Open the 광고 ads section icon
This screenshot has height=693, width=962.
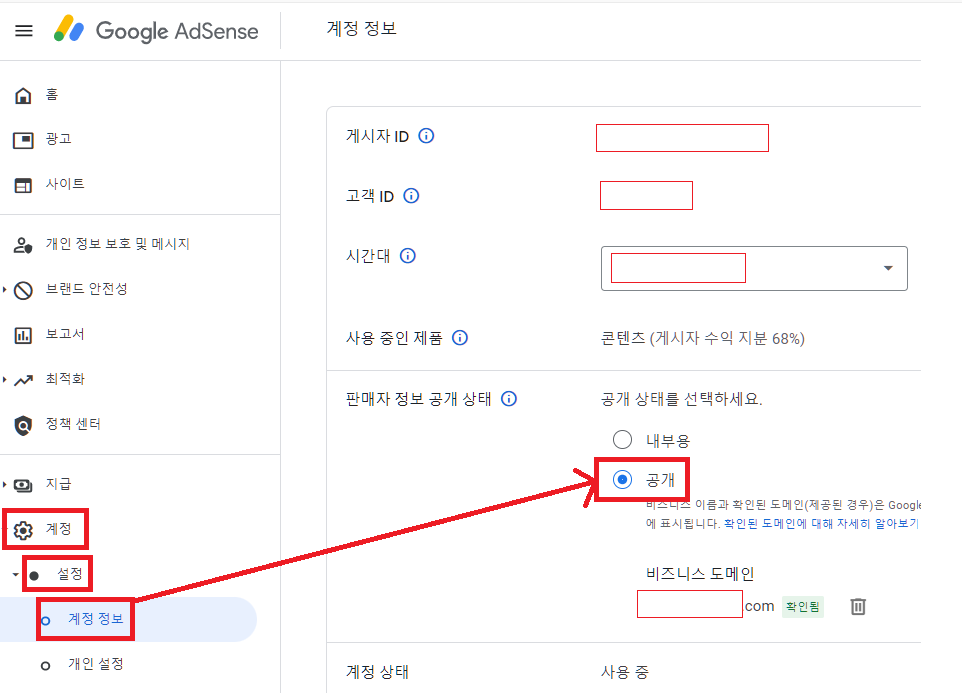(22, 139)
